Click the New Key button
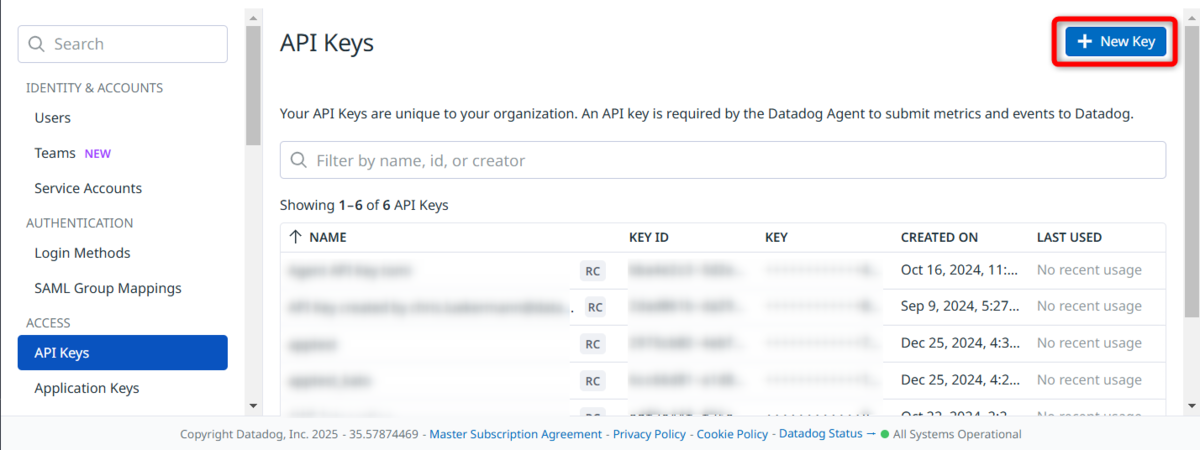Viewport: 1200px width, 450px height. point(1116,42)
